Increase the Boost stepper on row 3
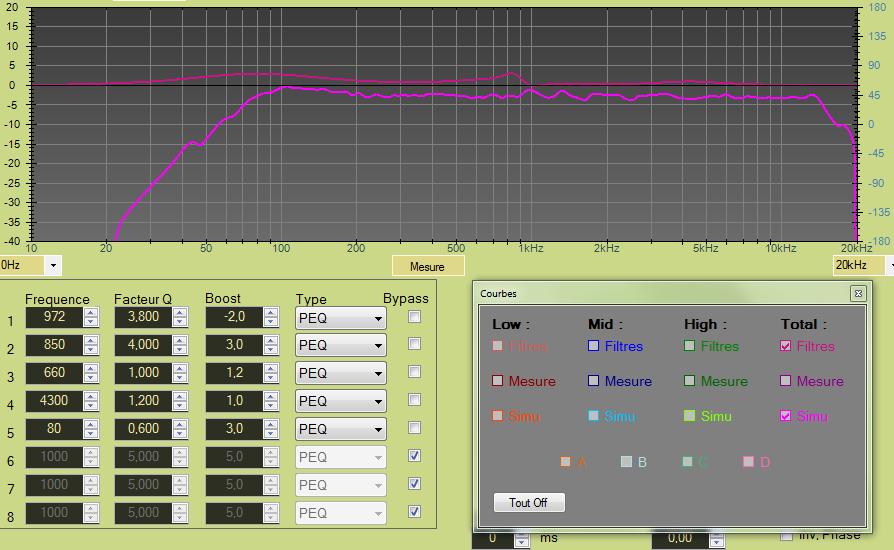Image resolution: width=894 pixels, height=550 pixels. (270, 369)
